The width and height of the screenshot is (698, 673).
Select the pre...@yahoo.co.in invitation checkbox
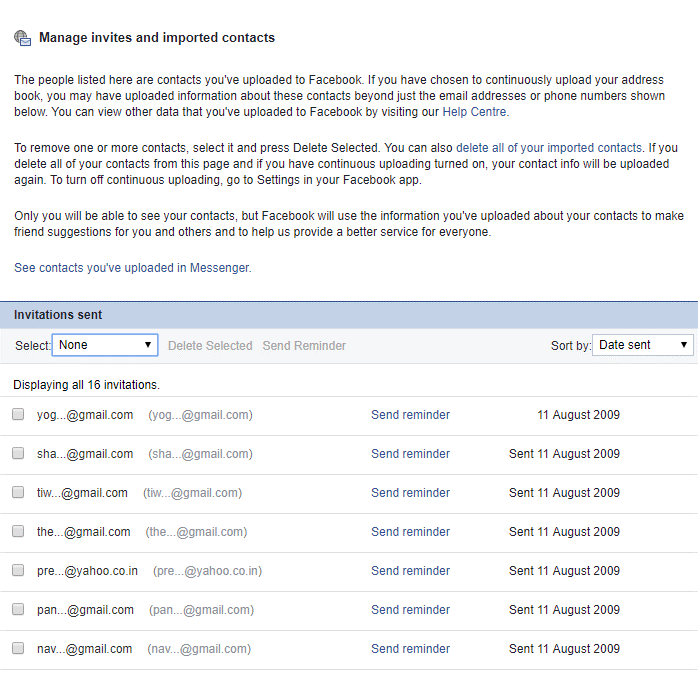click(x=18, y=570)
